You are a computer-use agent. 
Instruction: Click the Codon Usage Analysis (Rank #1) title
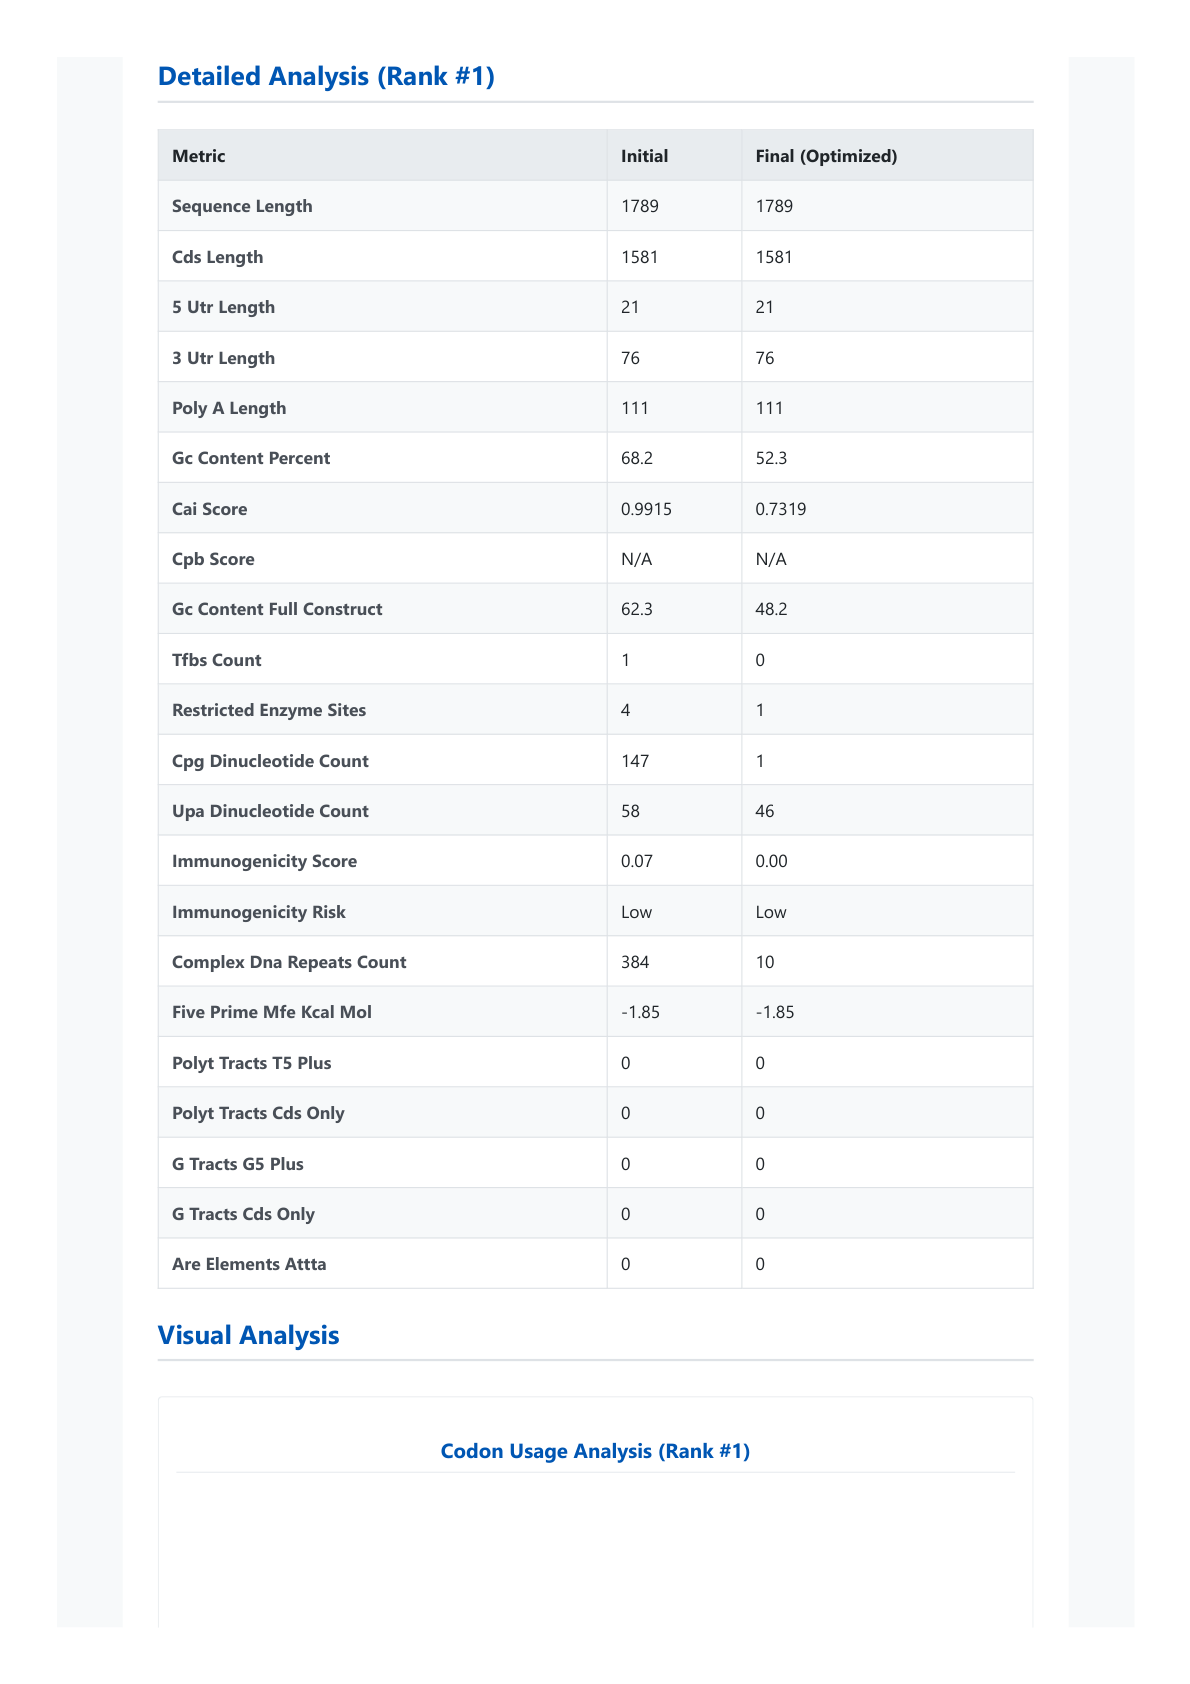(595, 1451)
